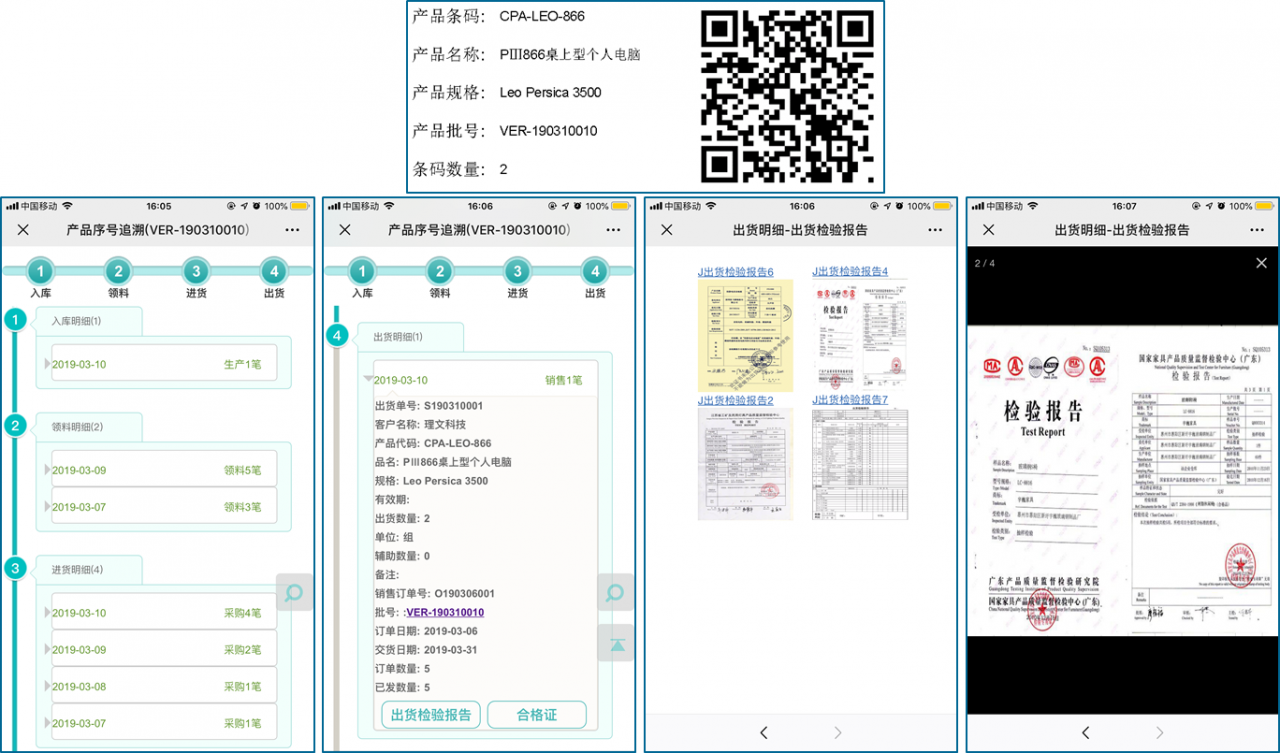Click the product code CPA-LEO-866 in label
Screen dimensions: 1280x753
pyautogui.click(x=542, y=16)
